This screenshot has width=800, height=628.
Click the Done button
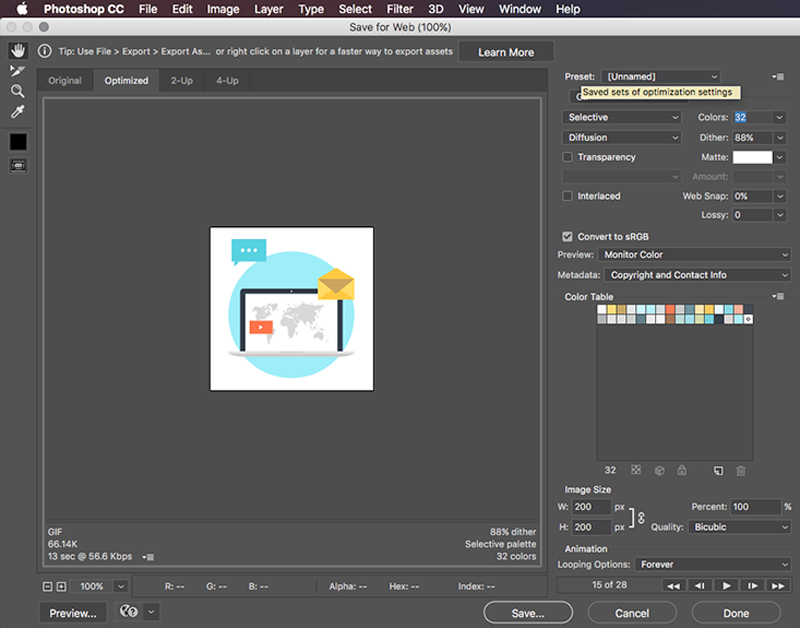tap(736, 613)
